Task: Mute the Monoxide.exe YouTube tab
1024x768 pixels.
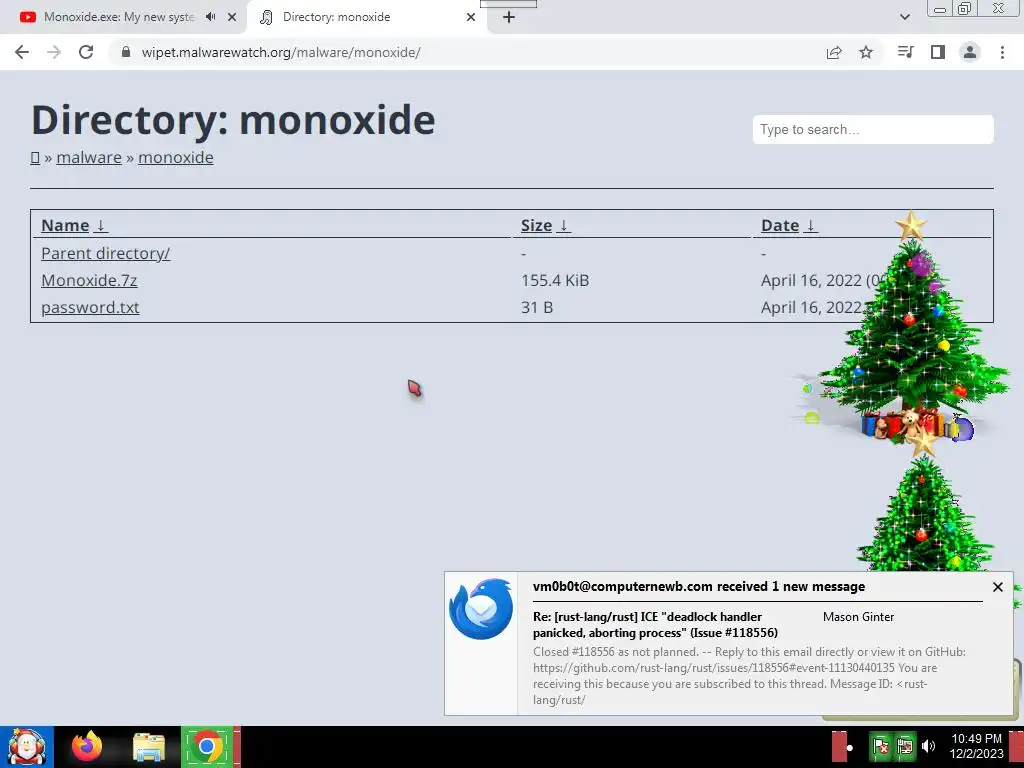Action: click(210, 17)
